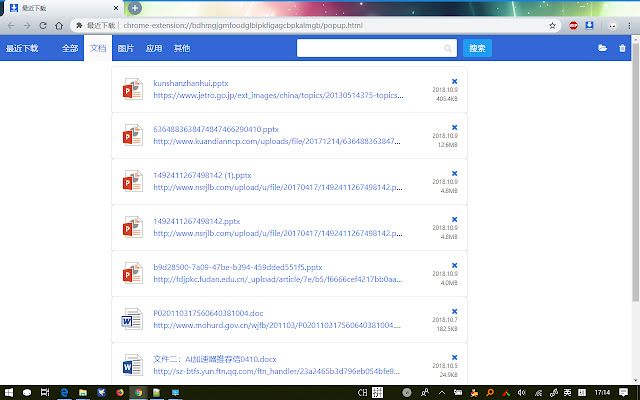Open file 1492411267498142 (1).pptx
This screenshot has height=400, width=640.
203,174
